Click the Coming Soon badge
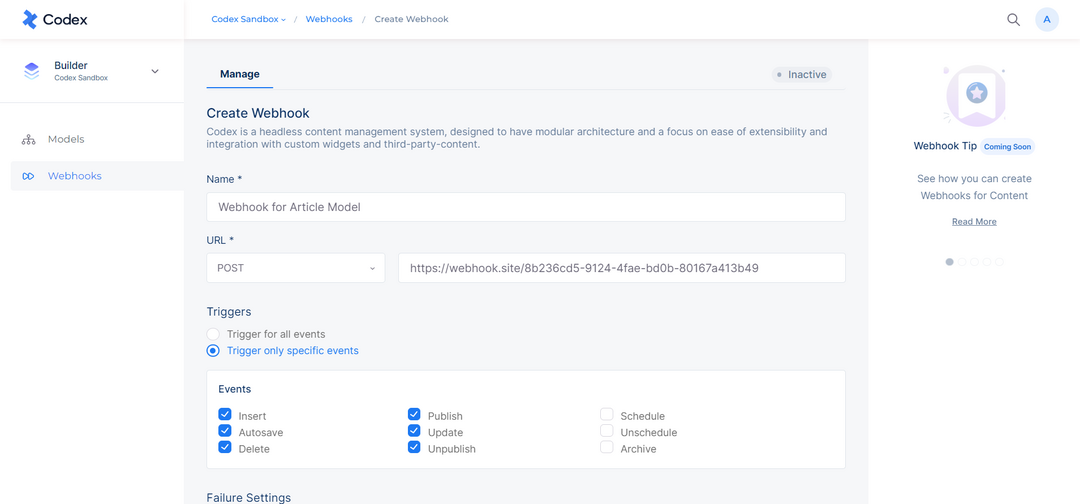The height and width of the screenshot is (504, 1080). [x=1007, y=147]
